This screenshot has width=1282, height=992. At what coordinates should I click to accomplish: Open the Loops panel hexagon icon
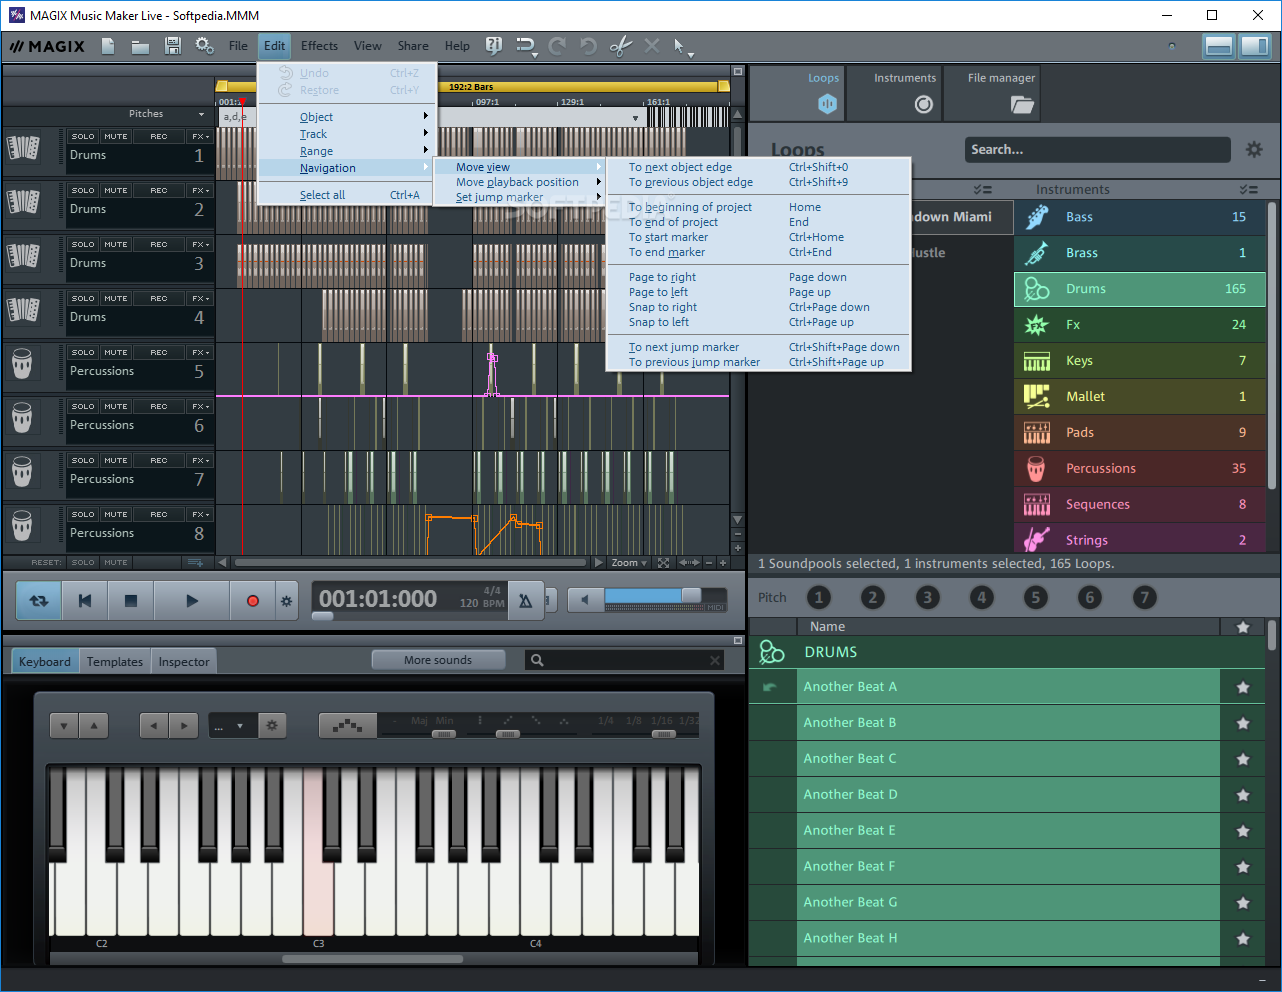826,103
